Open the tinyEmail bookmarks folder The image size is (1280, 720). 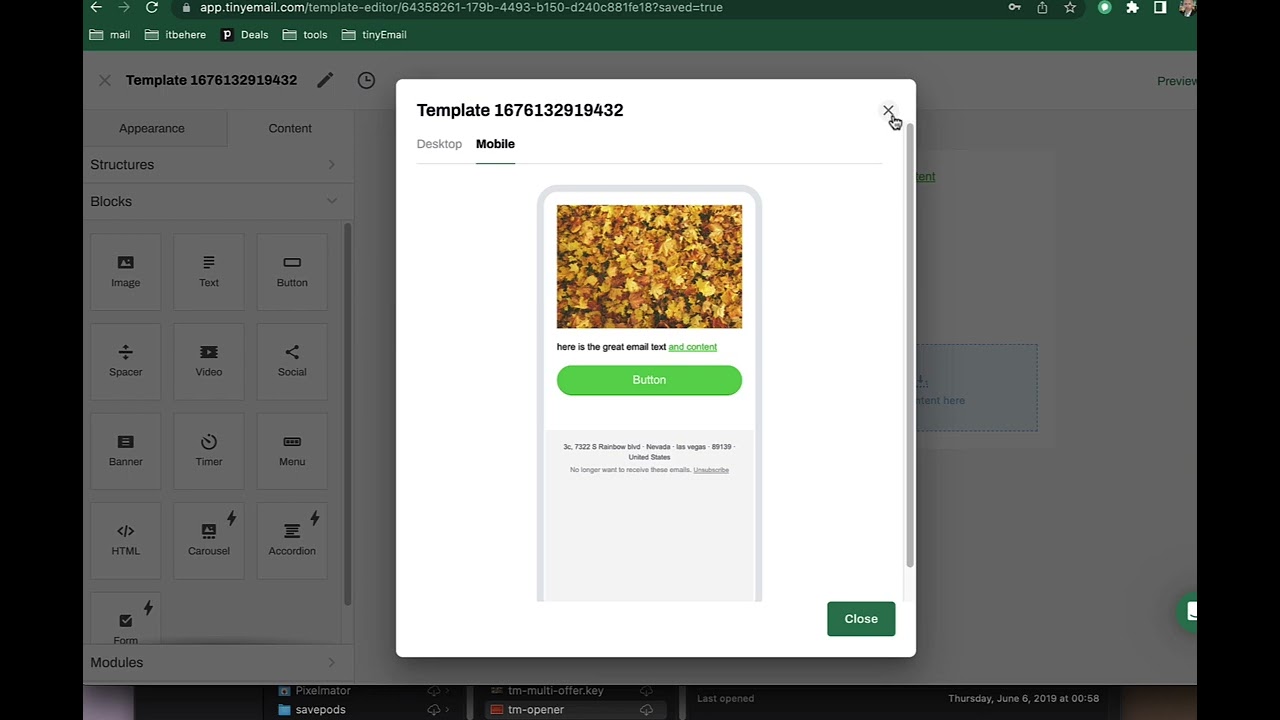(x=374, y=34)
